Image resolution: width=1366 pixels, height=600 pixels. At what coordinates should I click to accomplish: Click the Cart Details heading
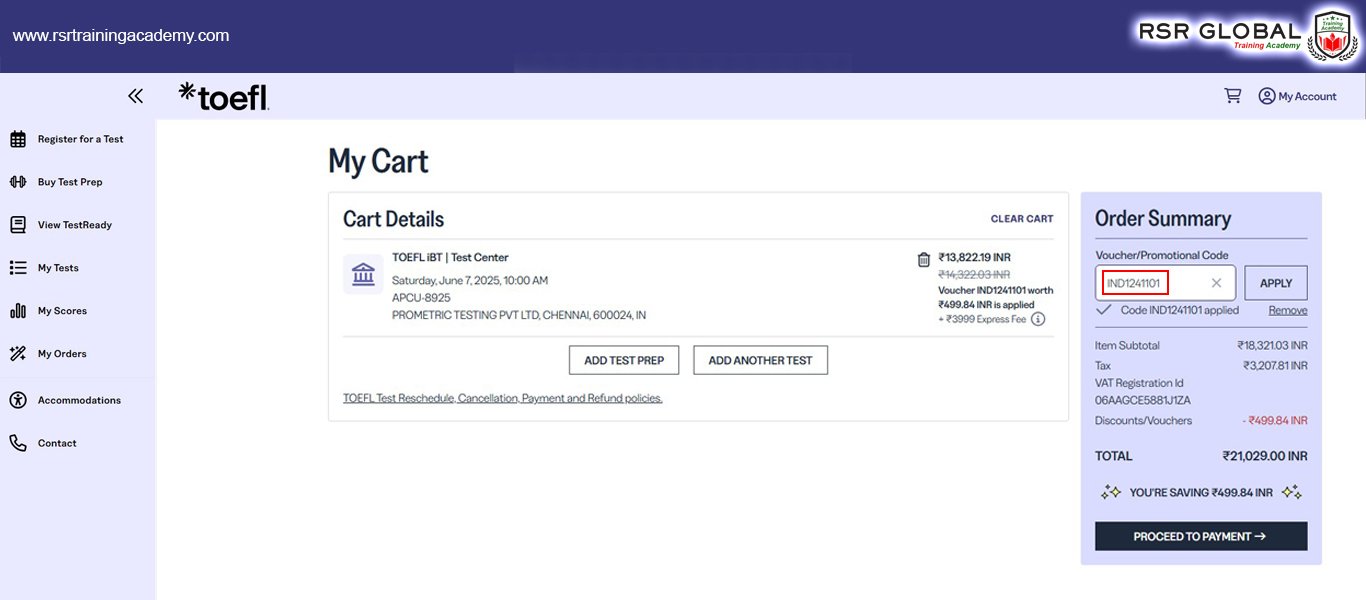tap(393, 219)
